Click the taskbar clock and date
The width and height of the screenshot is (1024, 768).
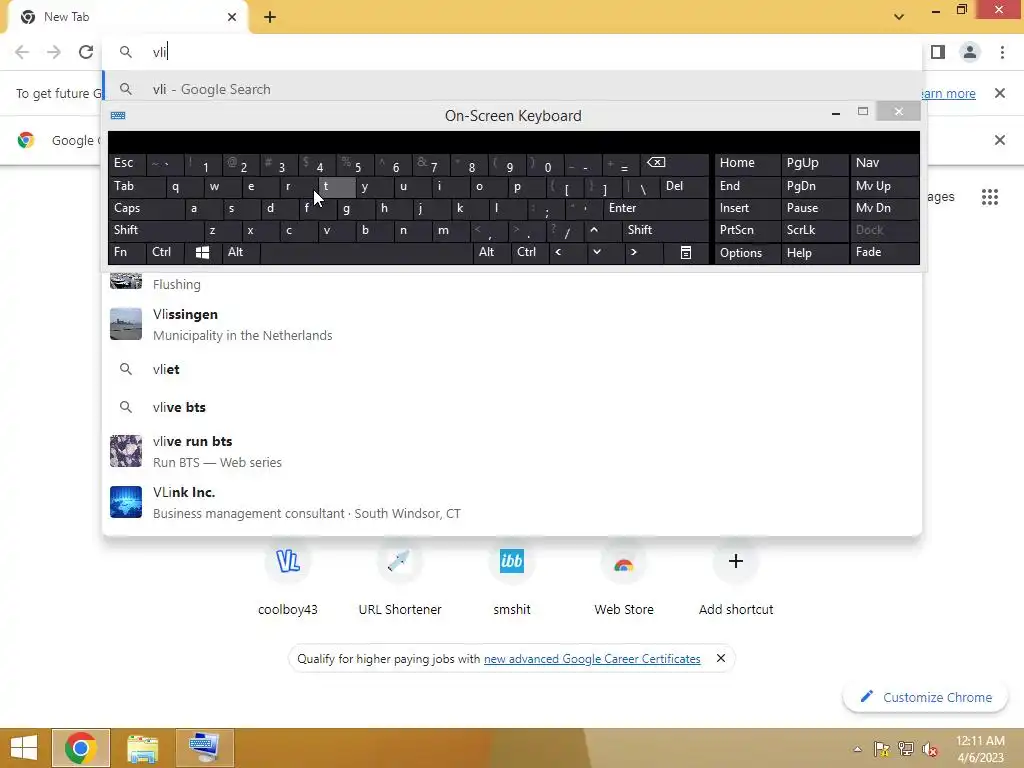coord(980,749)
